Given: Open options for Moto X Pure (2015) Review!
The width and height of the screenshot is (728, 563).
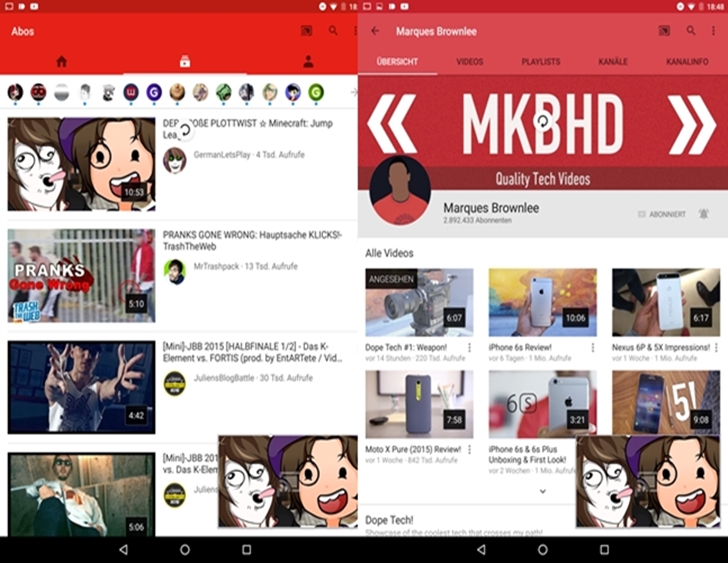Looking at the screenshot, I should 469,449.
